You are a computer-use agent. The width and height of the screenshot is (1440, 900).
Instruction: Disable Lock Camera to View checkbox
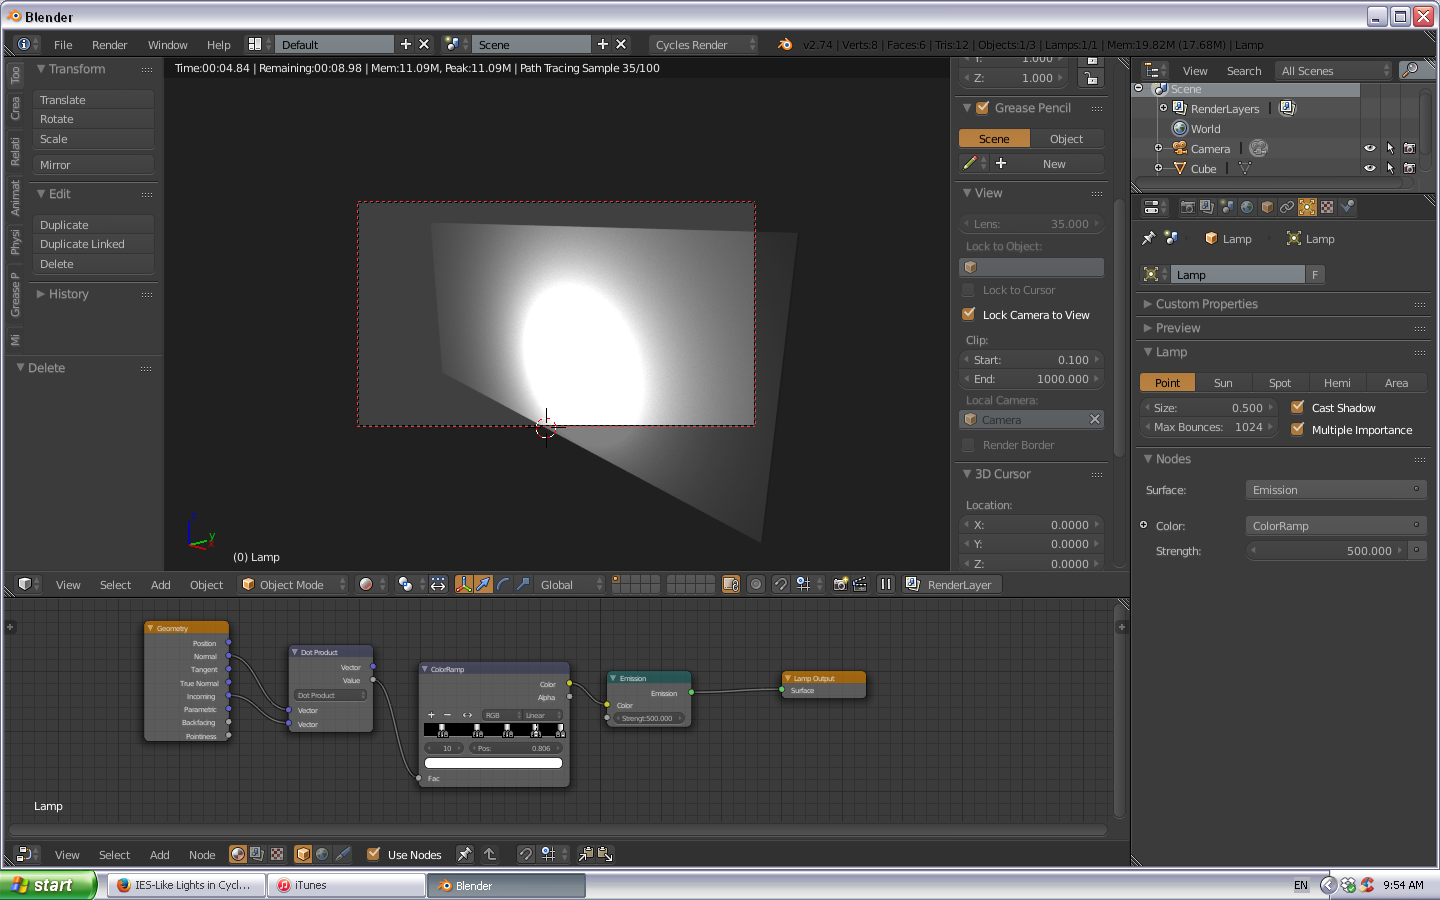[x=968, y=314]
